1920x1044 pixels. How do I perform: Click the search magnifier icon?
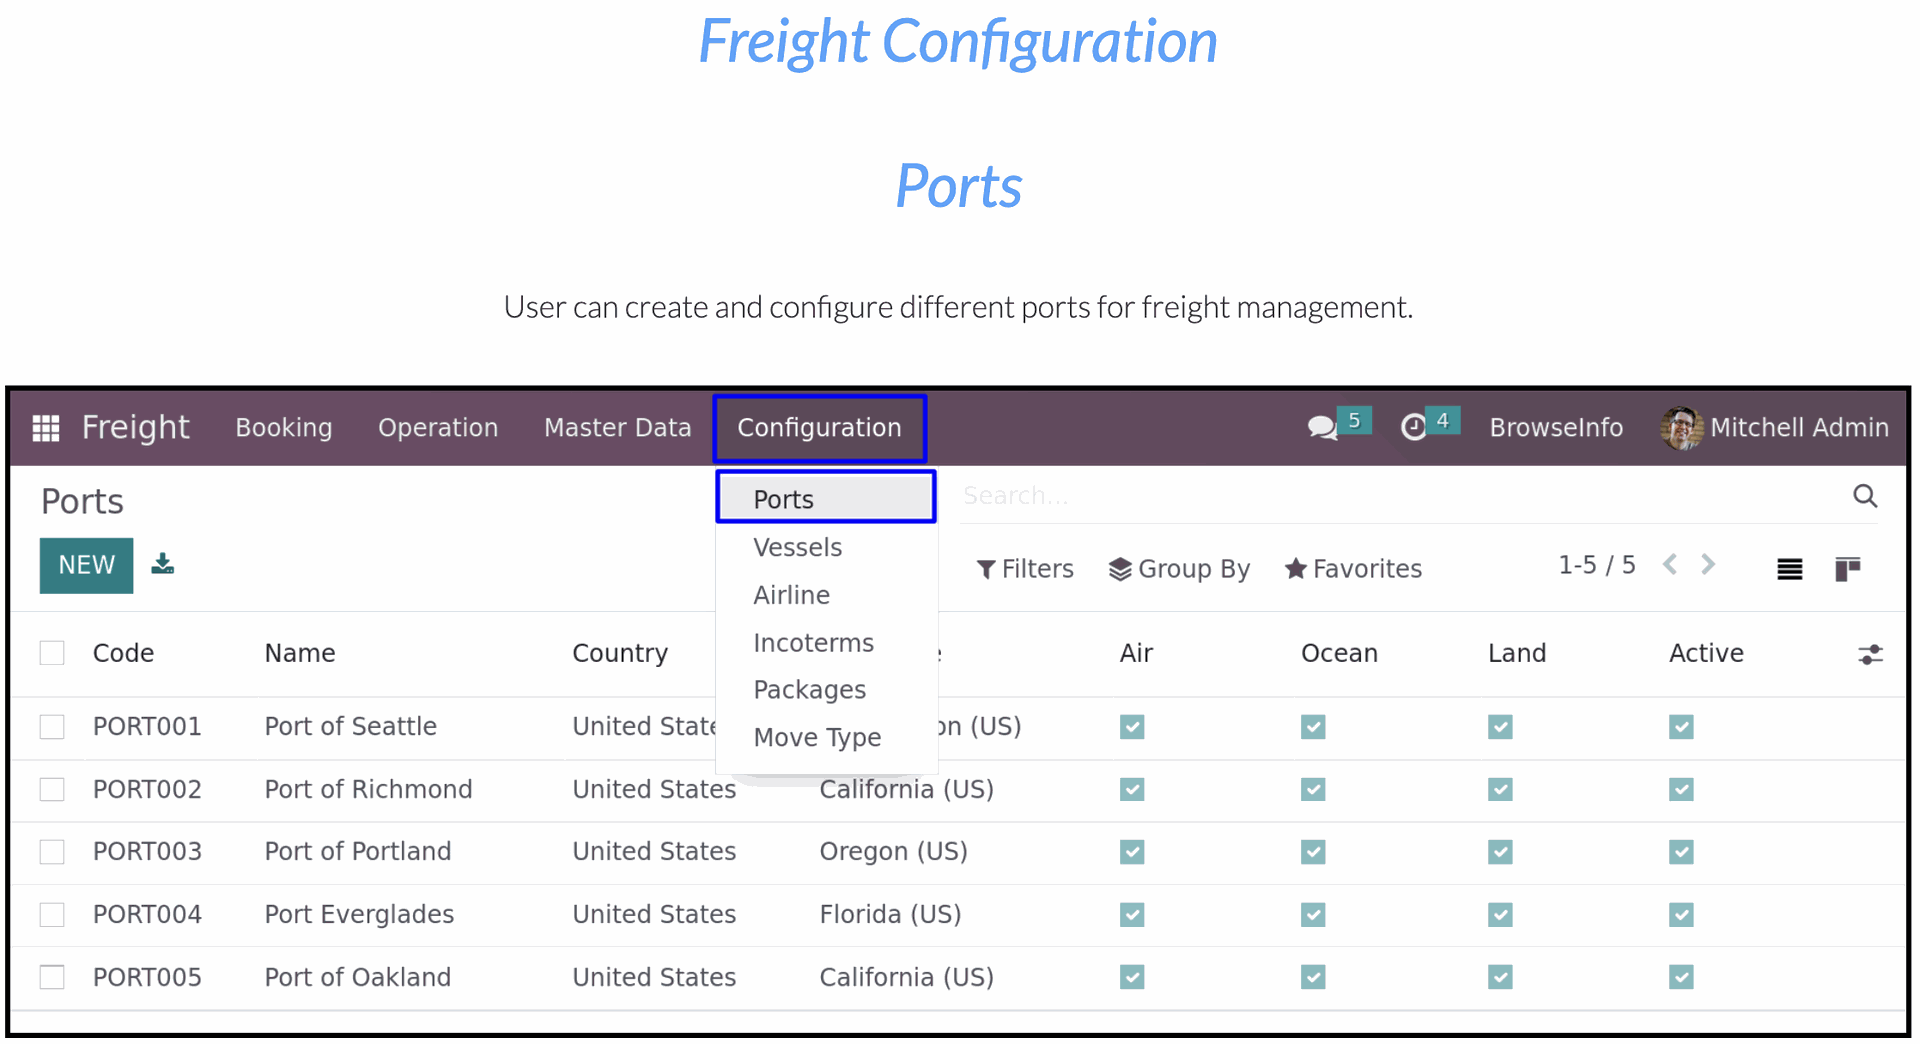(1865, 496)
